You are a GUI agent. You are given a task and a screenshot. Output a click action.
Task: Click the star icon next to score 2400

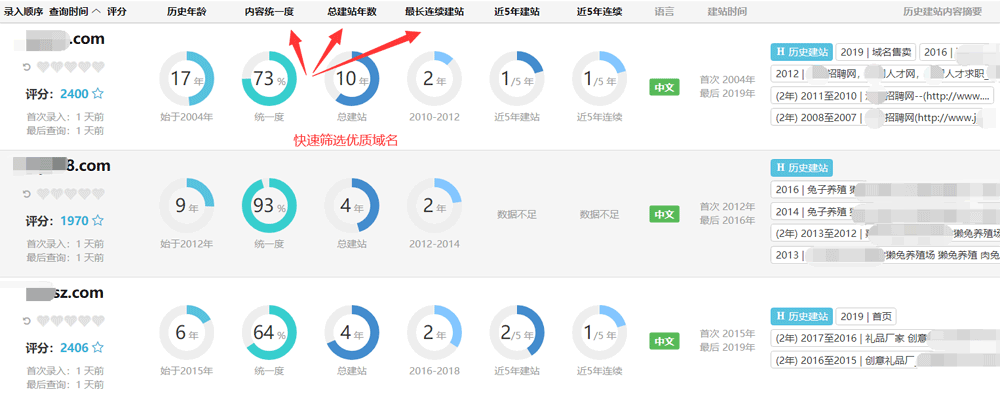[x=98, y=94]
